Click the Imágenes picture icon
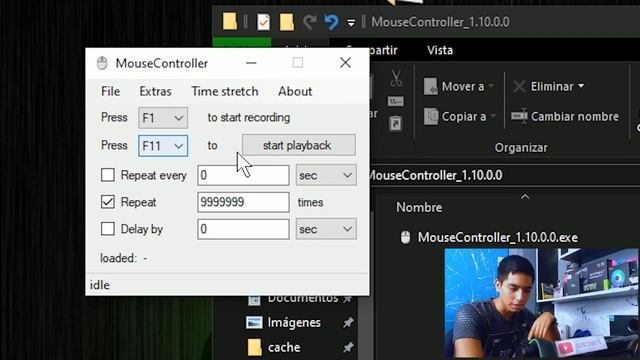This screenshot has width=640, height=360. pos(254,322)
